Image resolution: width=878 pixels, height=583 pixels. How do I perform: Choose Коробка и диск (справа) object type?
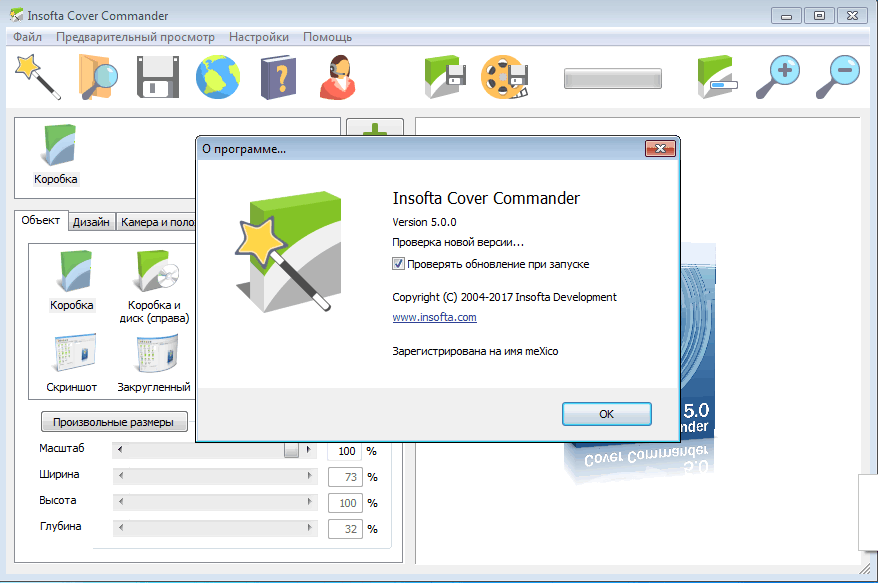pyautogui.click(x=154, y=287)
